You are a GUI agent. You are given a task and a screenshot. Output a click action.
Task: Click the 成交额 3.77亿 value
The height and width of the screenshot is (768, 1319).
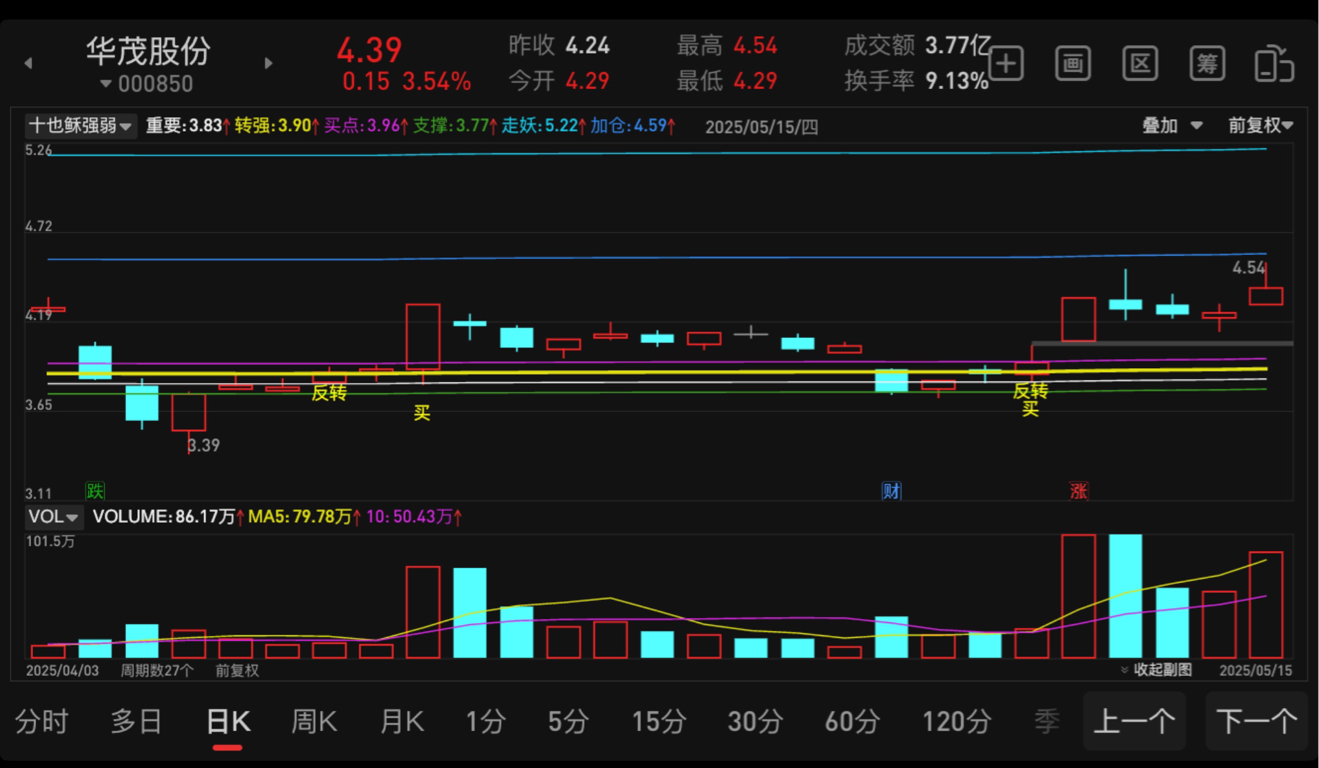pyautogui.click(x=957, y=46)
